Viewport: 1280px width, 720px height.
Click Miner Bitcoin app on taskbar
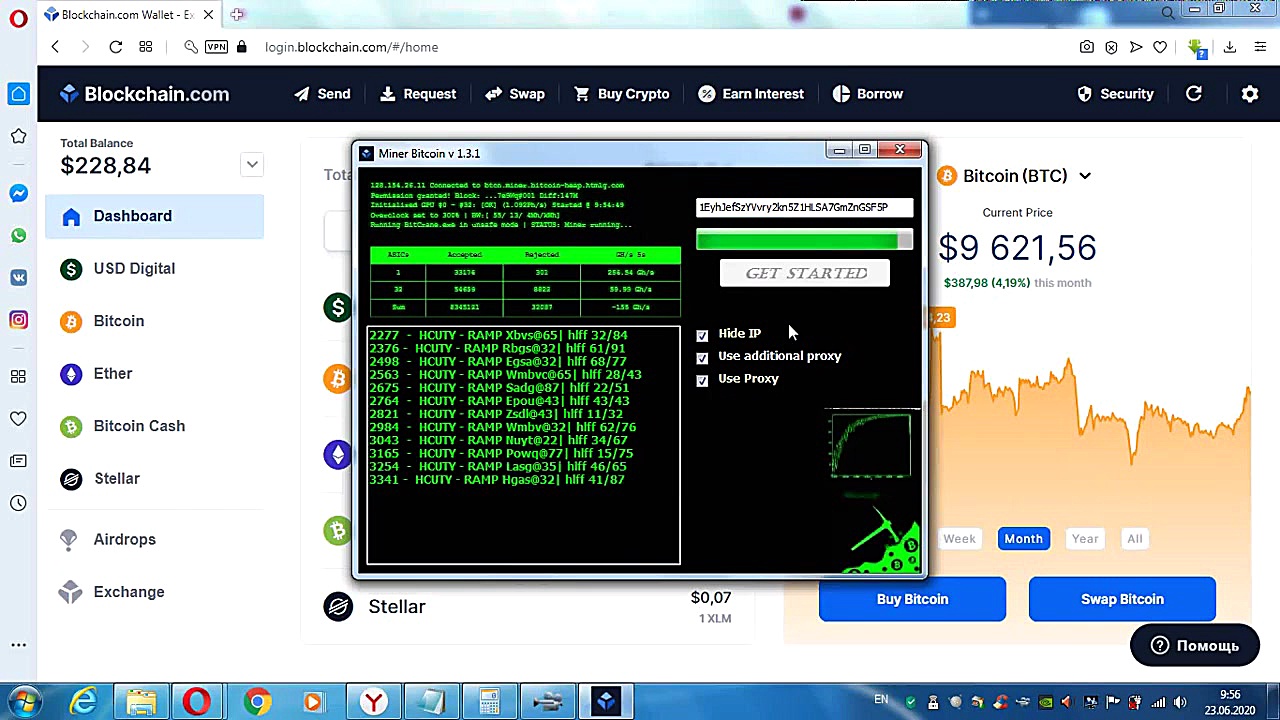coord(606,702)
